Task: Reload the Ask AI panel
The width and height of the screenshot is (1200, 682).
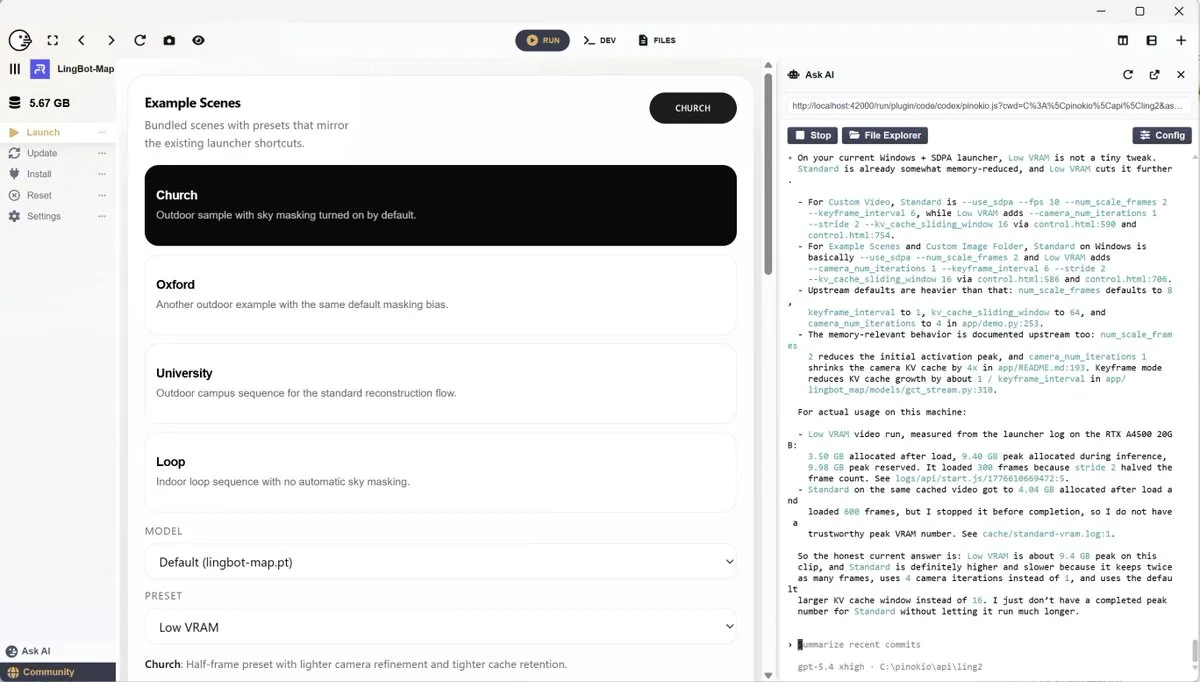Action: coord(1128,75)
